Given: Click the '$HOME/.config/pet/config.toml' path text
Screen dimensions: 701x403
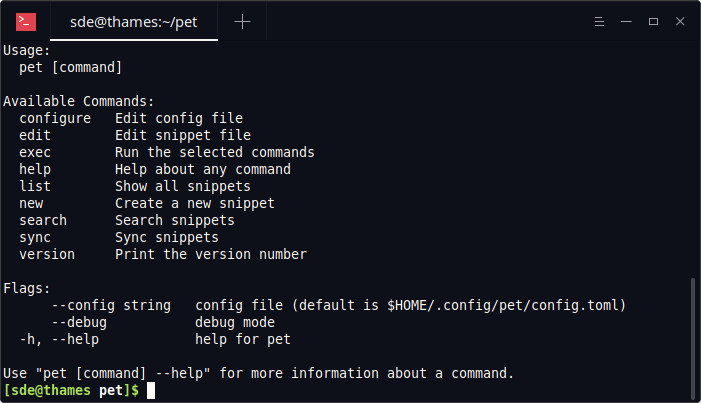Looking at the screenshot, I should pyautogui.click(x=502, y=305).
